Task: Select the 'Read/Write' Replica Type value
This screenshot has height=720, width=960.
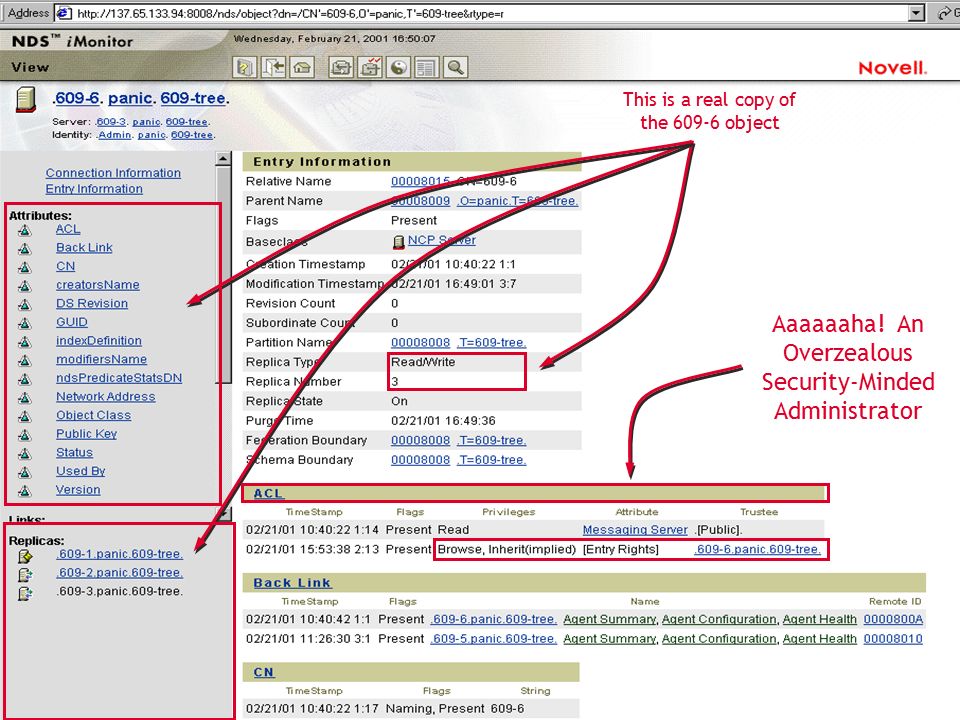Action: (x=423, y=362)
